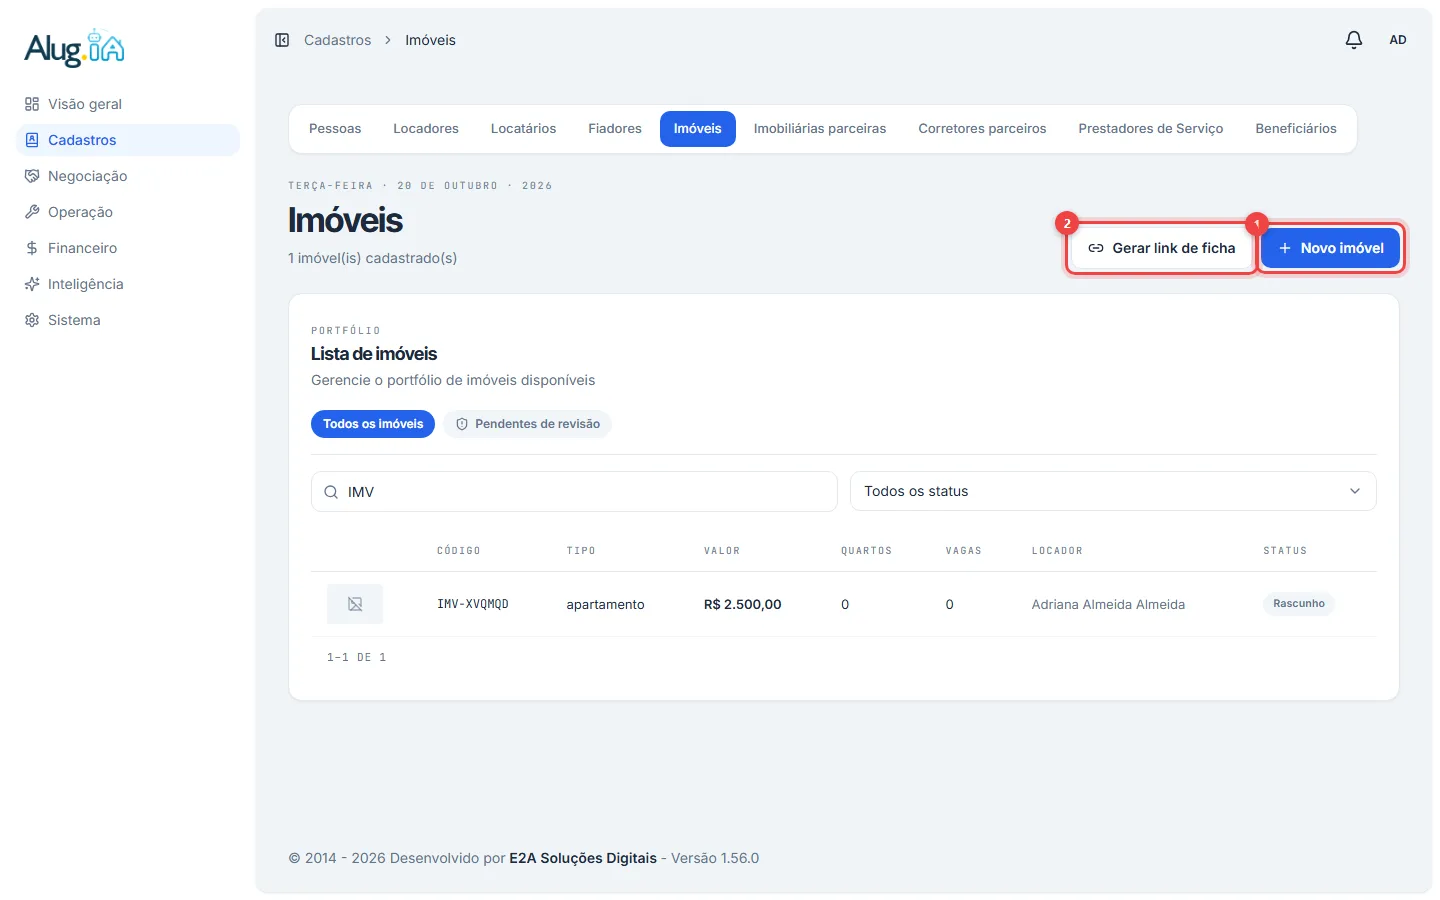Viewport: 1440px width, 900px height.
Task: Click the plus icon on Novo imóvel
Action: click(x=1285, y=248)
